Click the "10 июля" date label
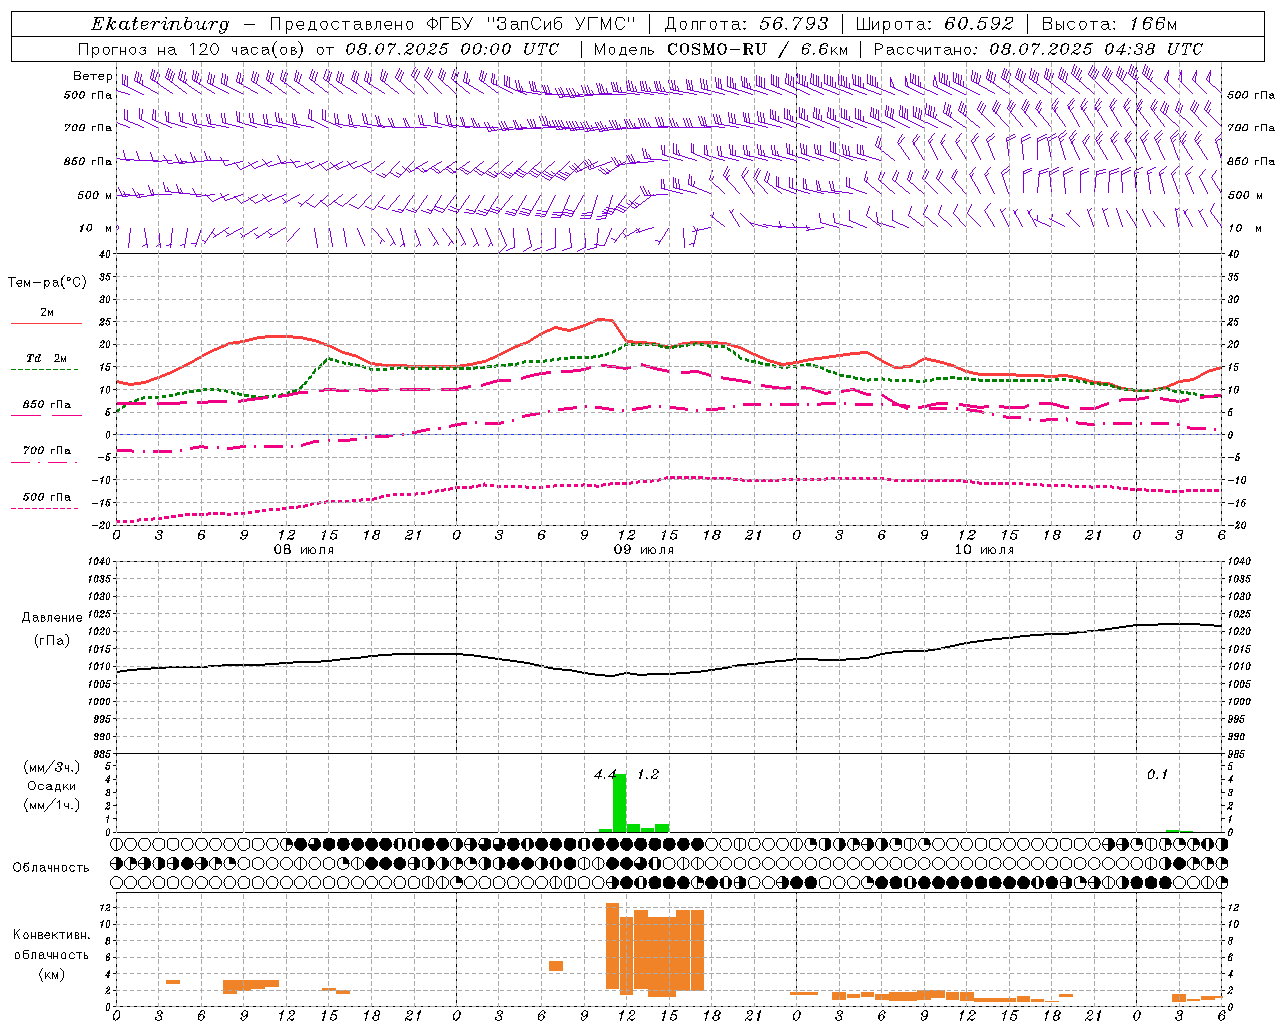Screen dimensions: 1280x1024 (x=983, y=550)
